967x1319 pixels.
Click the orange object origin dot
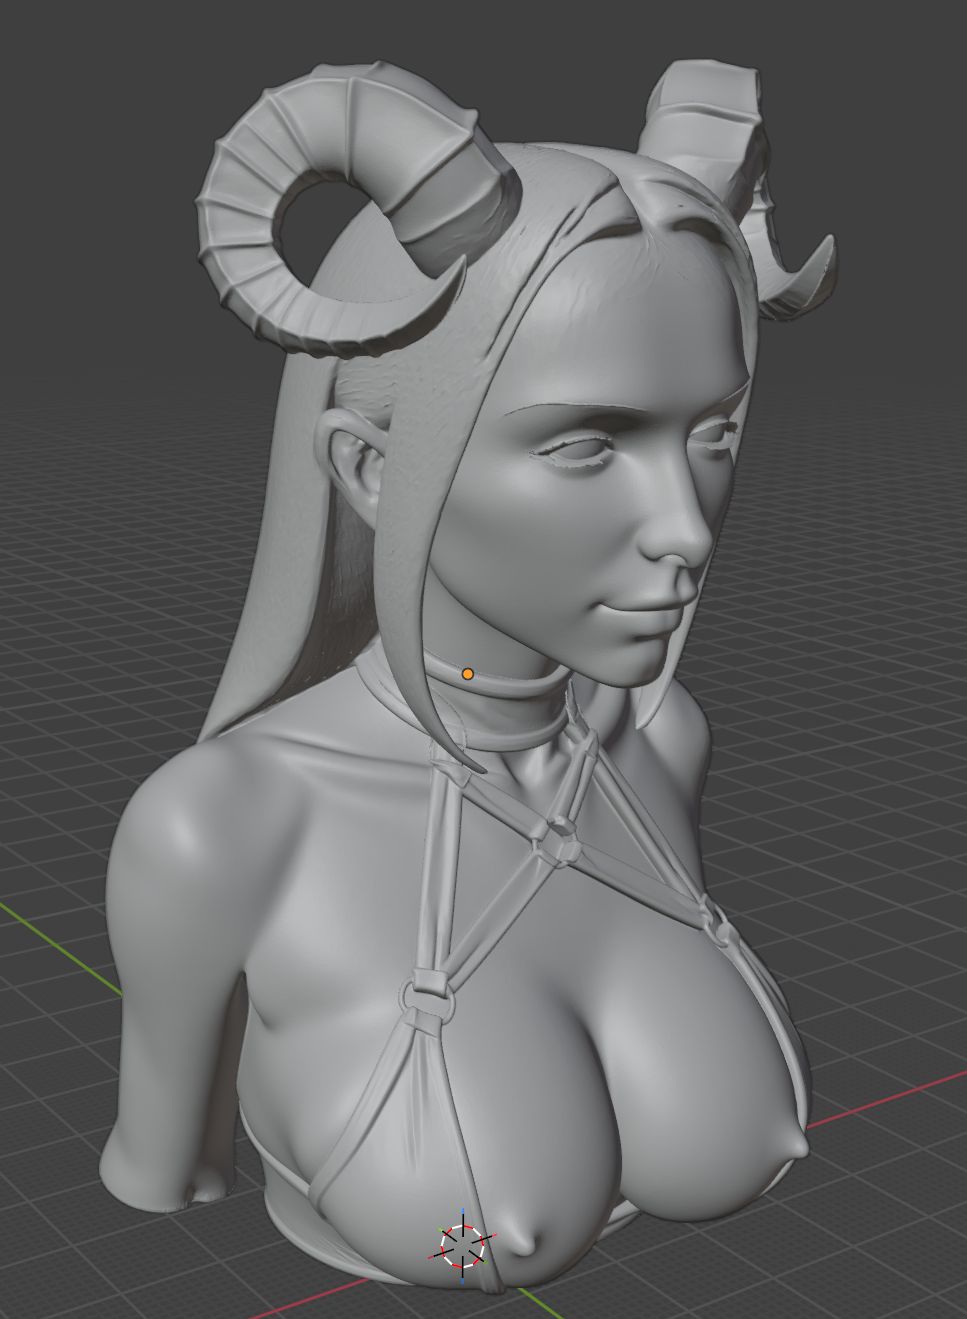click(467, 674)
